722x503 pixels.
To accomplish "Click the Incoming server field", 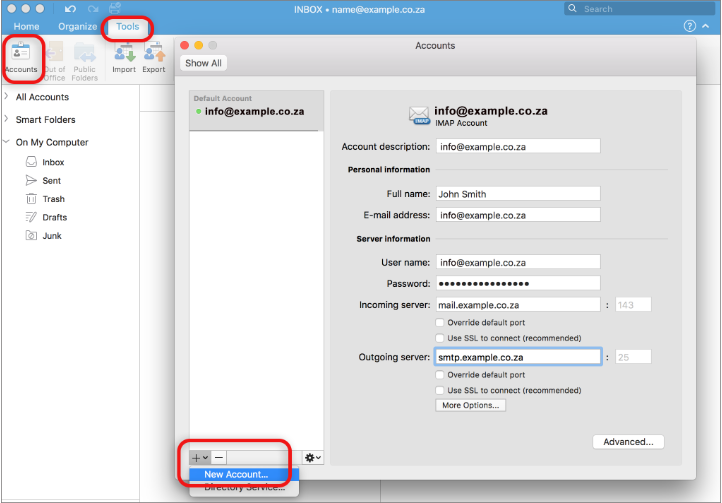I will coord(518,305).
